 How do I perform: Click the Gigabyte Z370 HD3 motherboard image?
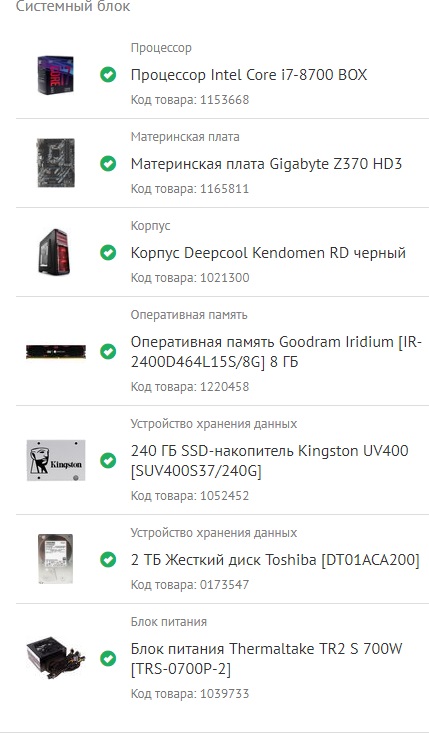56,163
